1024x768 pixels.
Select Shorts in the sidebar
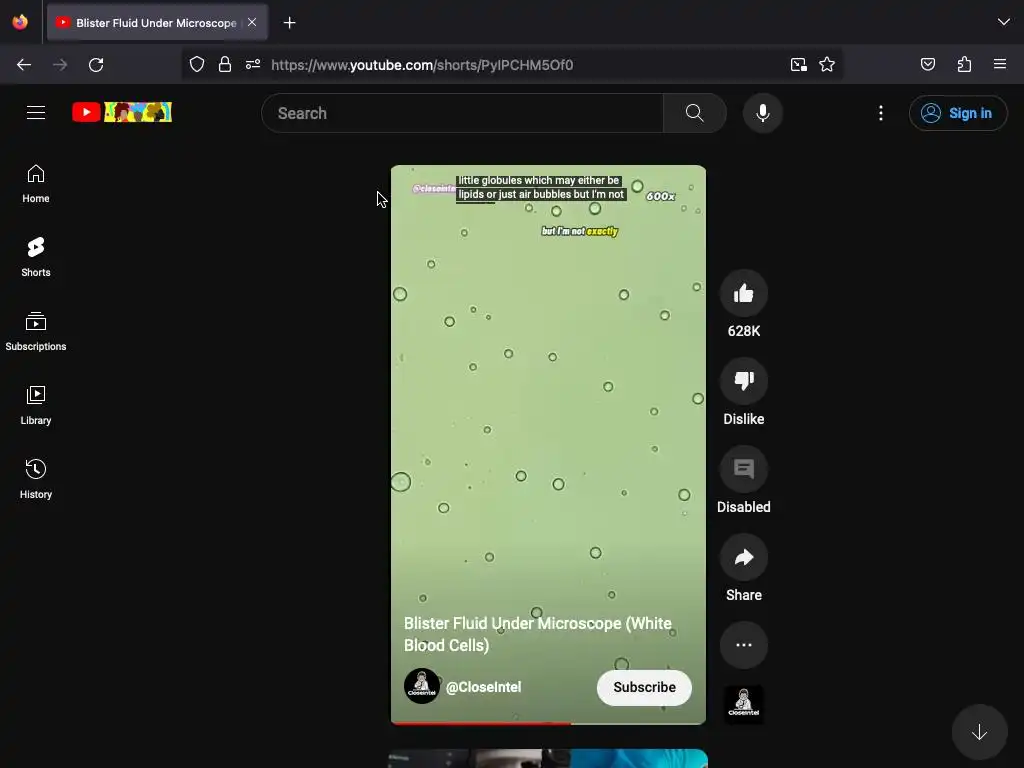click(x=36, y=257)
